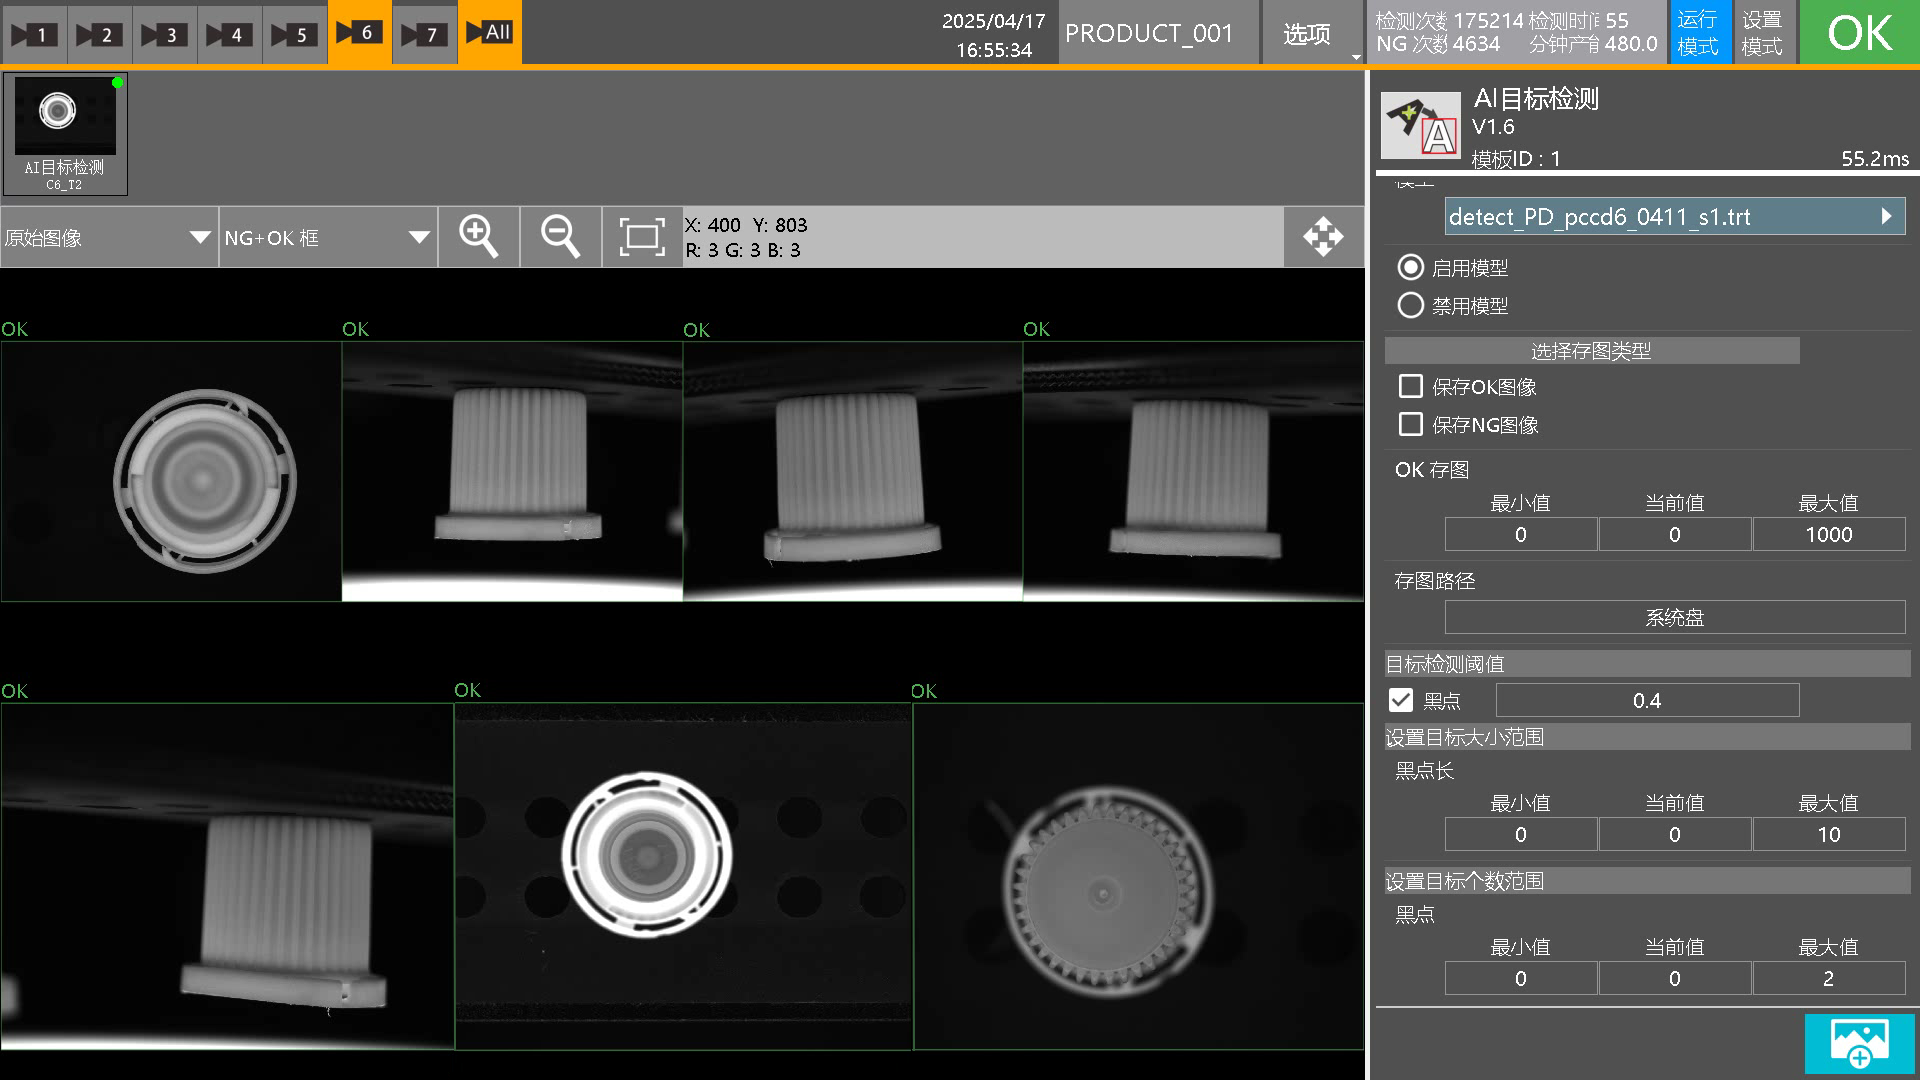Screen dimensions: 1920x1080
Task: Open the 选项 options menu
Action: [x=1306, y=34]
